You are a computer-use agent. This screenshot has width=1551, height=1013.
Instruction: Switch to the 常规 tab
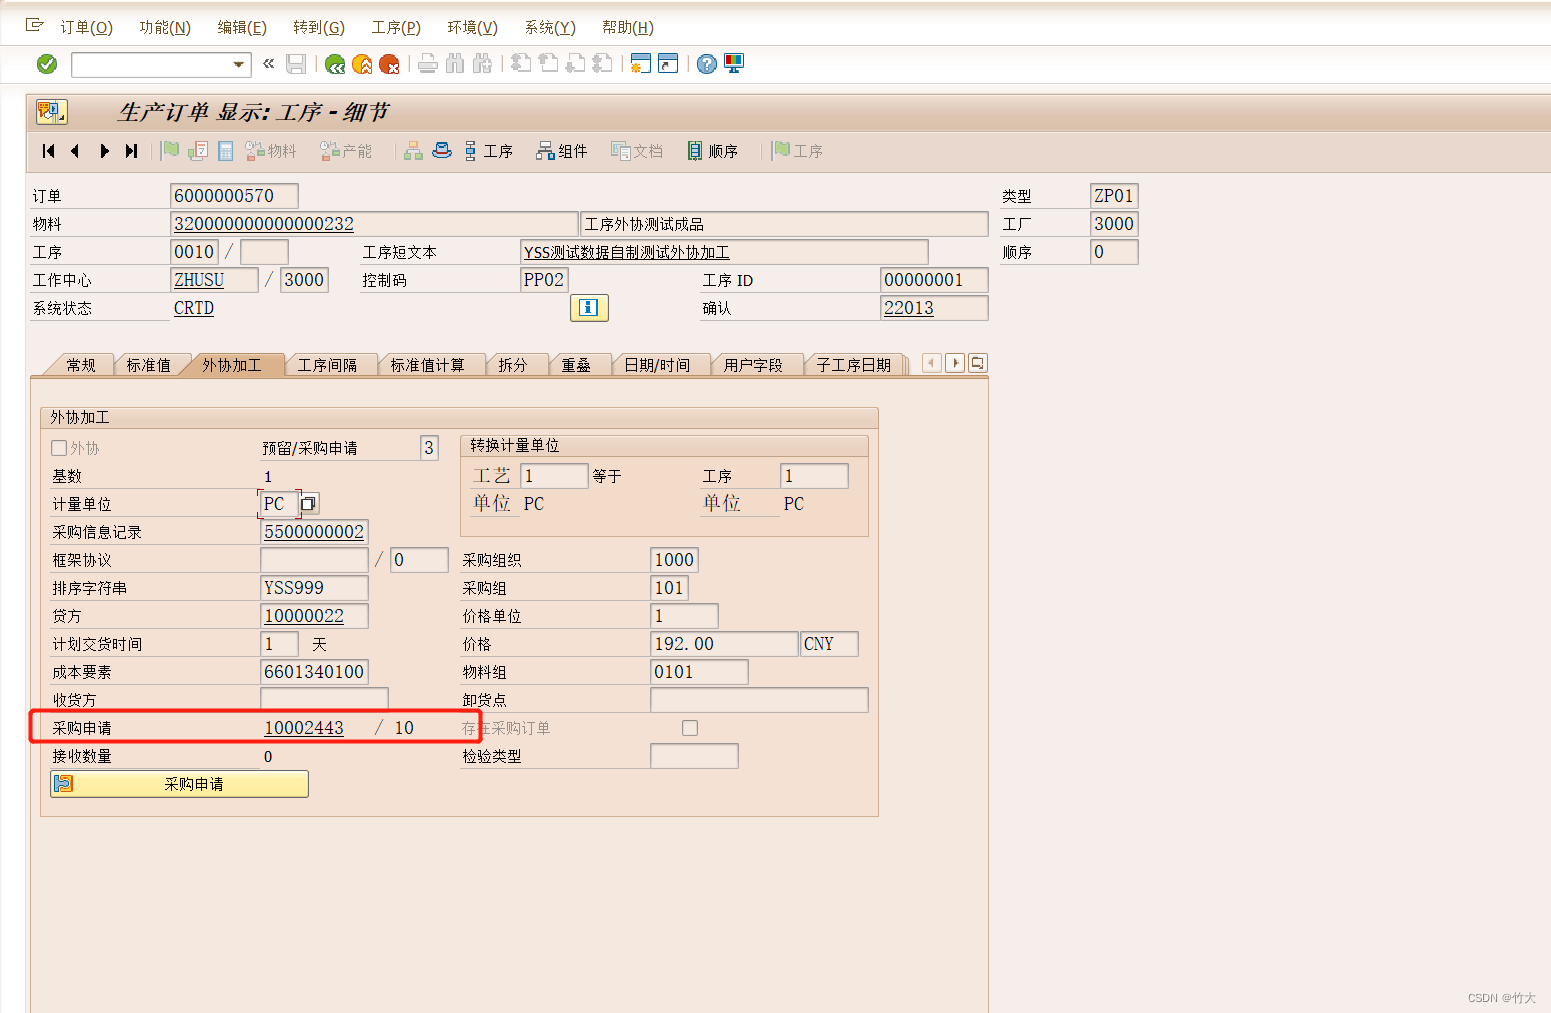(x=81, y=365)
